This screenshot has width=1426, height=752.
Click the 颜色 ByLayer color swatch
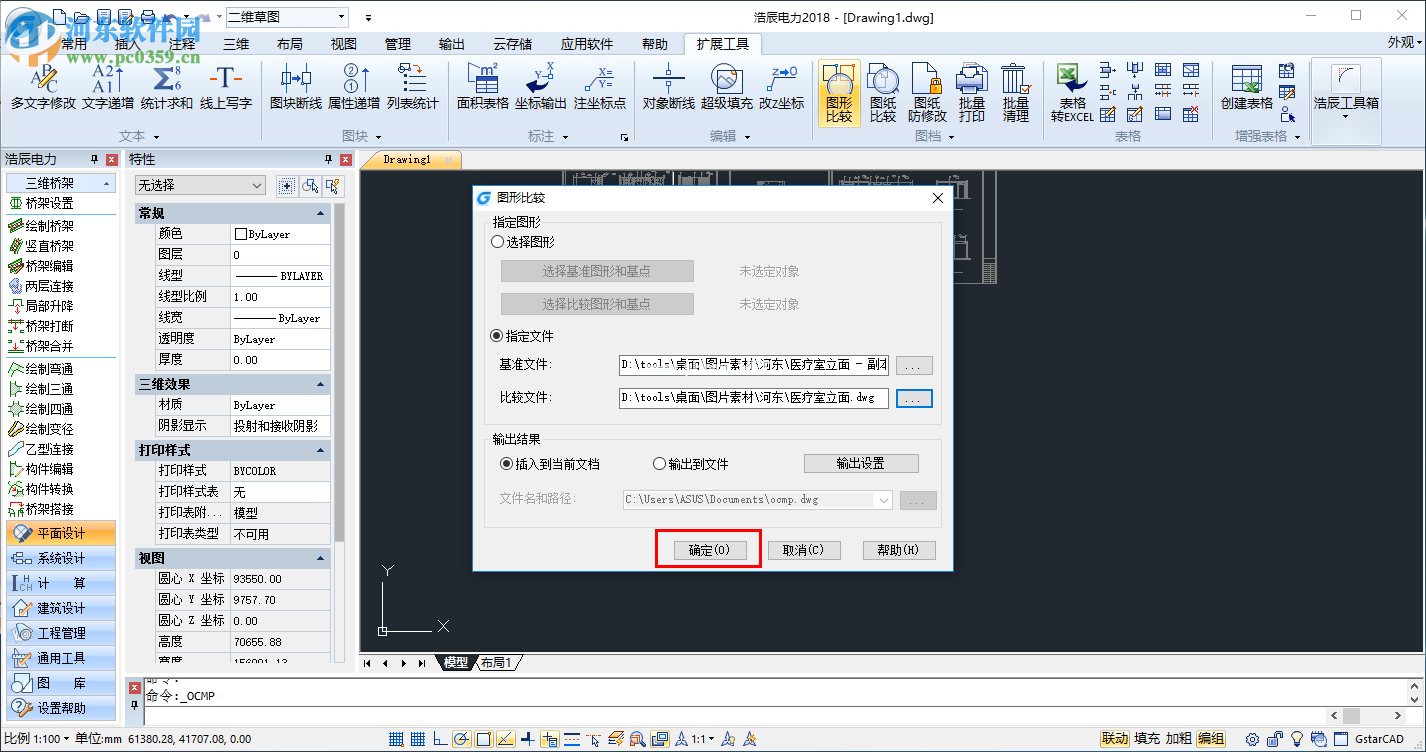(241, 234)
